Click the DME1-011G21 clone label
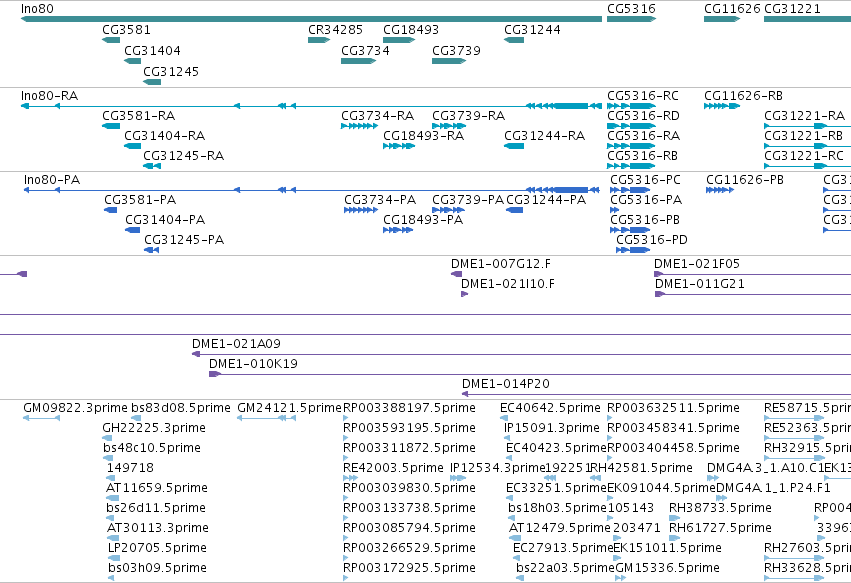Viewport: 851px width, 583px height. (x=700, y=284)
